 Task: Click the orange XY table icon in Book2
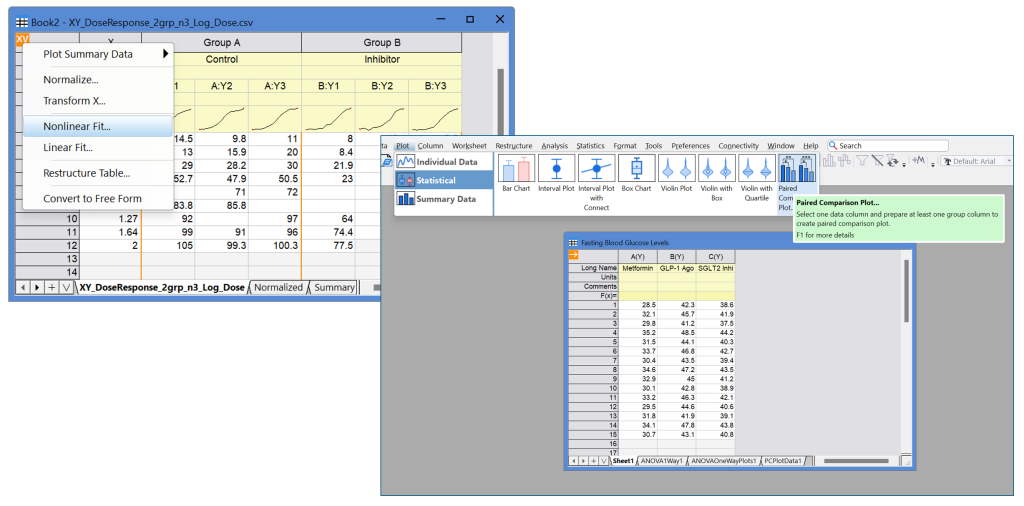click(22, 39)
